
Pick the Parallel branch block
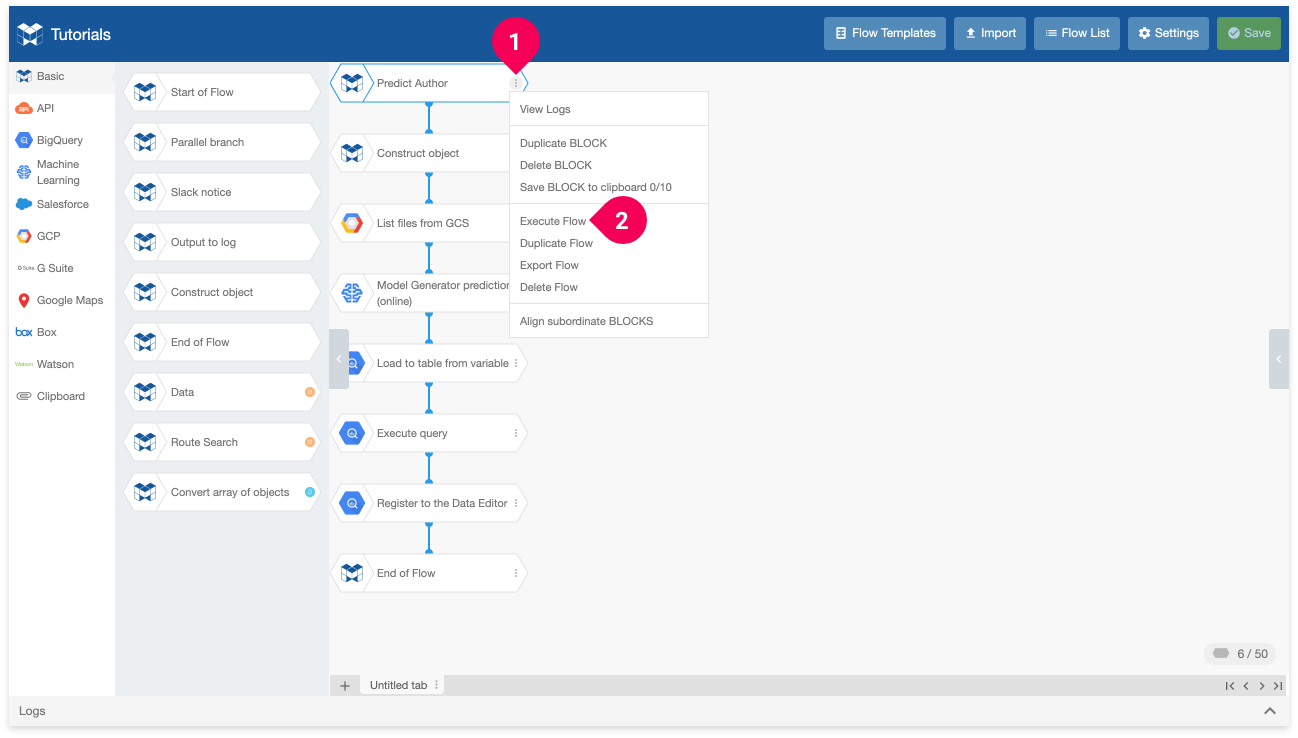coord(222,142)
